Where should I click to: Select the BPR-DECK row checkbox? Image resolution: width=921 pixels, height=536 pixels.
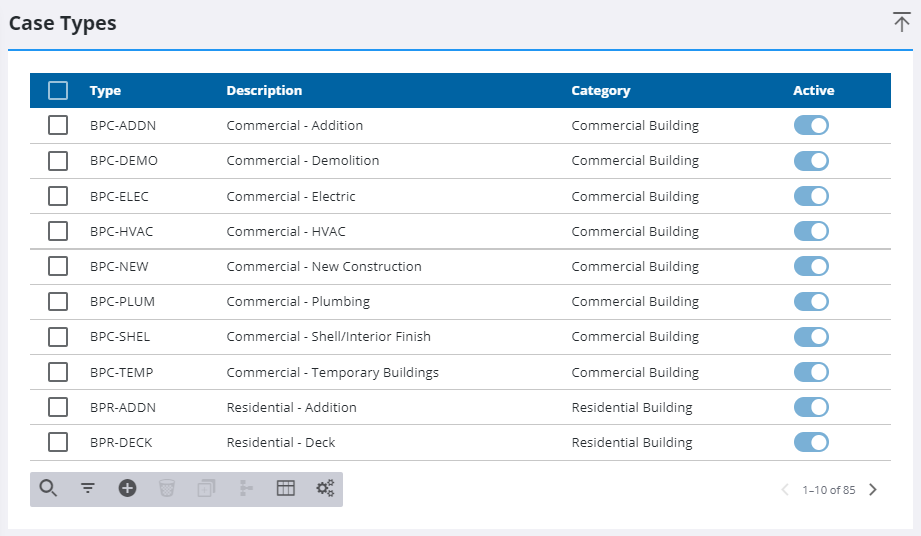tap(58, 442)
